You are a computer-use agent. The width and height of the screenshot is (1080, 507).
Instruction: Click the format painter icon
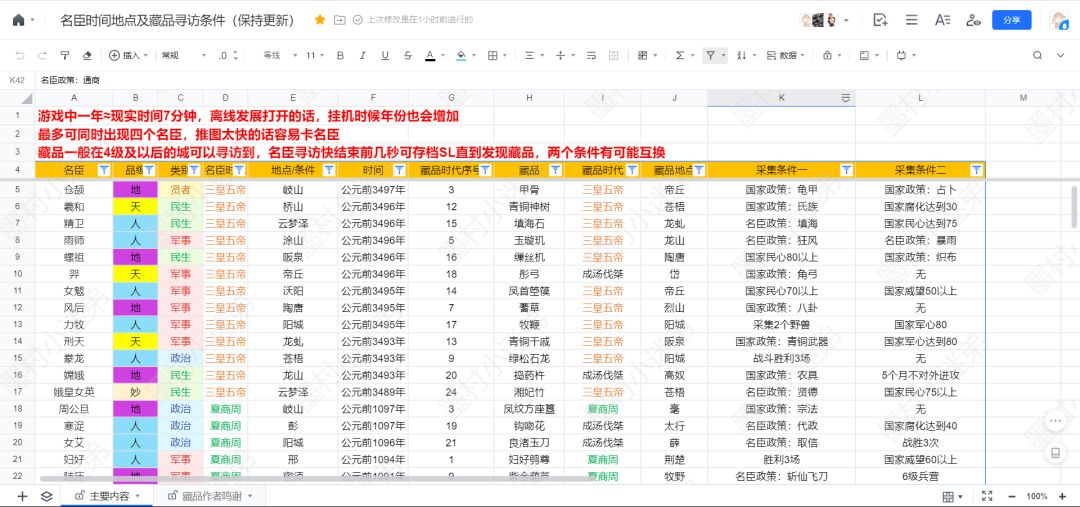point(65,56)
